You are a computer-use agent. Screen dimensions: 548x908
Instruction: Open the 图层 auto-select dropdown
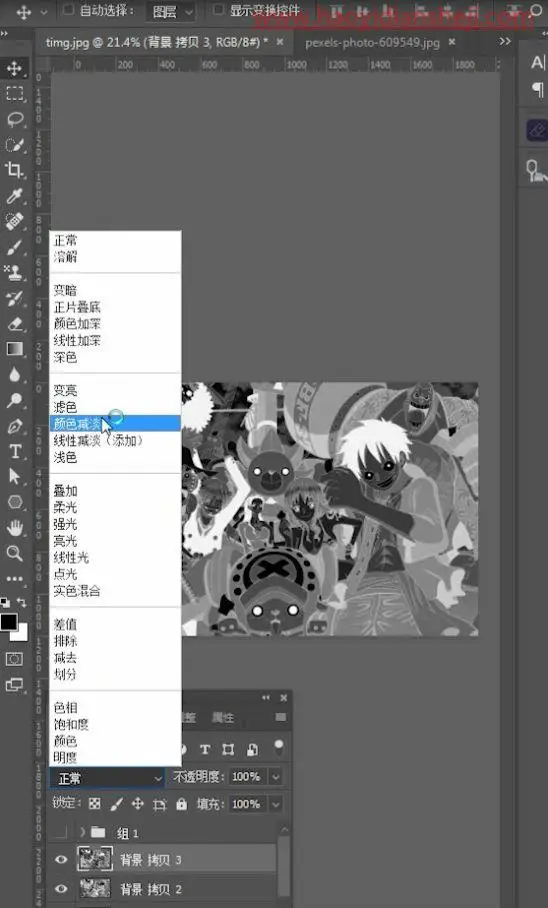click(x=170, y=11)
